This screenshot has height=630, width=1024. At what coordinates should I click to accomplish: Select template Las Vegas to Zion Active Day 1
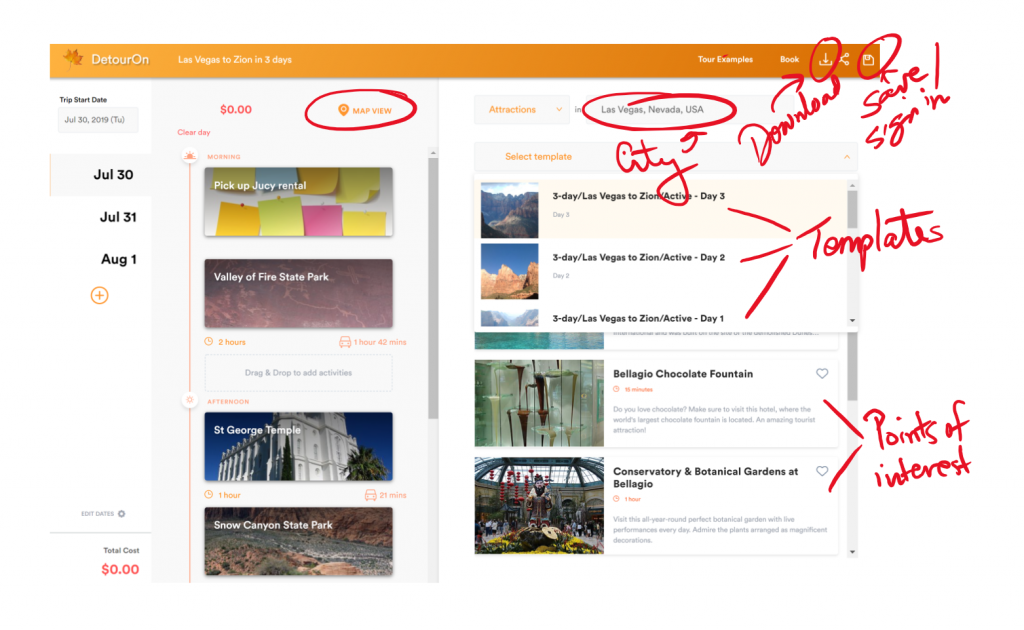click(x=661, y=318)
